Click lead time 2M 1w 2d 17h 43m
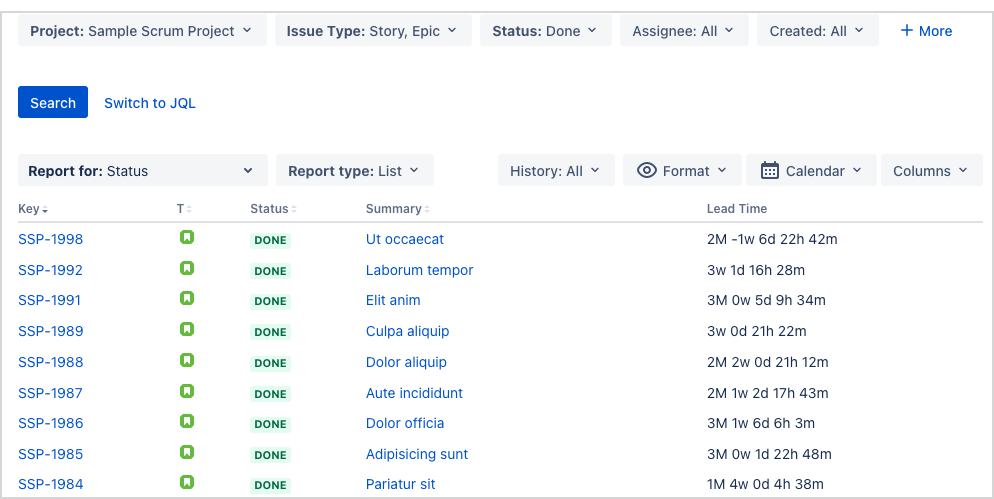 pos(767,393)
